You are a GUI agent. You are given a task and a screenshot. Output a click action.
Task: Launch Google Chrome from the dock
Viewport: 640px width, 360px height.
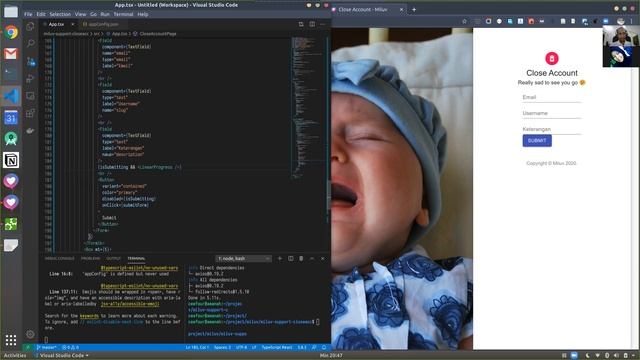pyautogui.click(x=11, y=32)
